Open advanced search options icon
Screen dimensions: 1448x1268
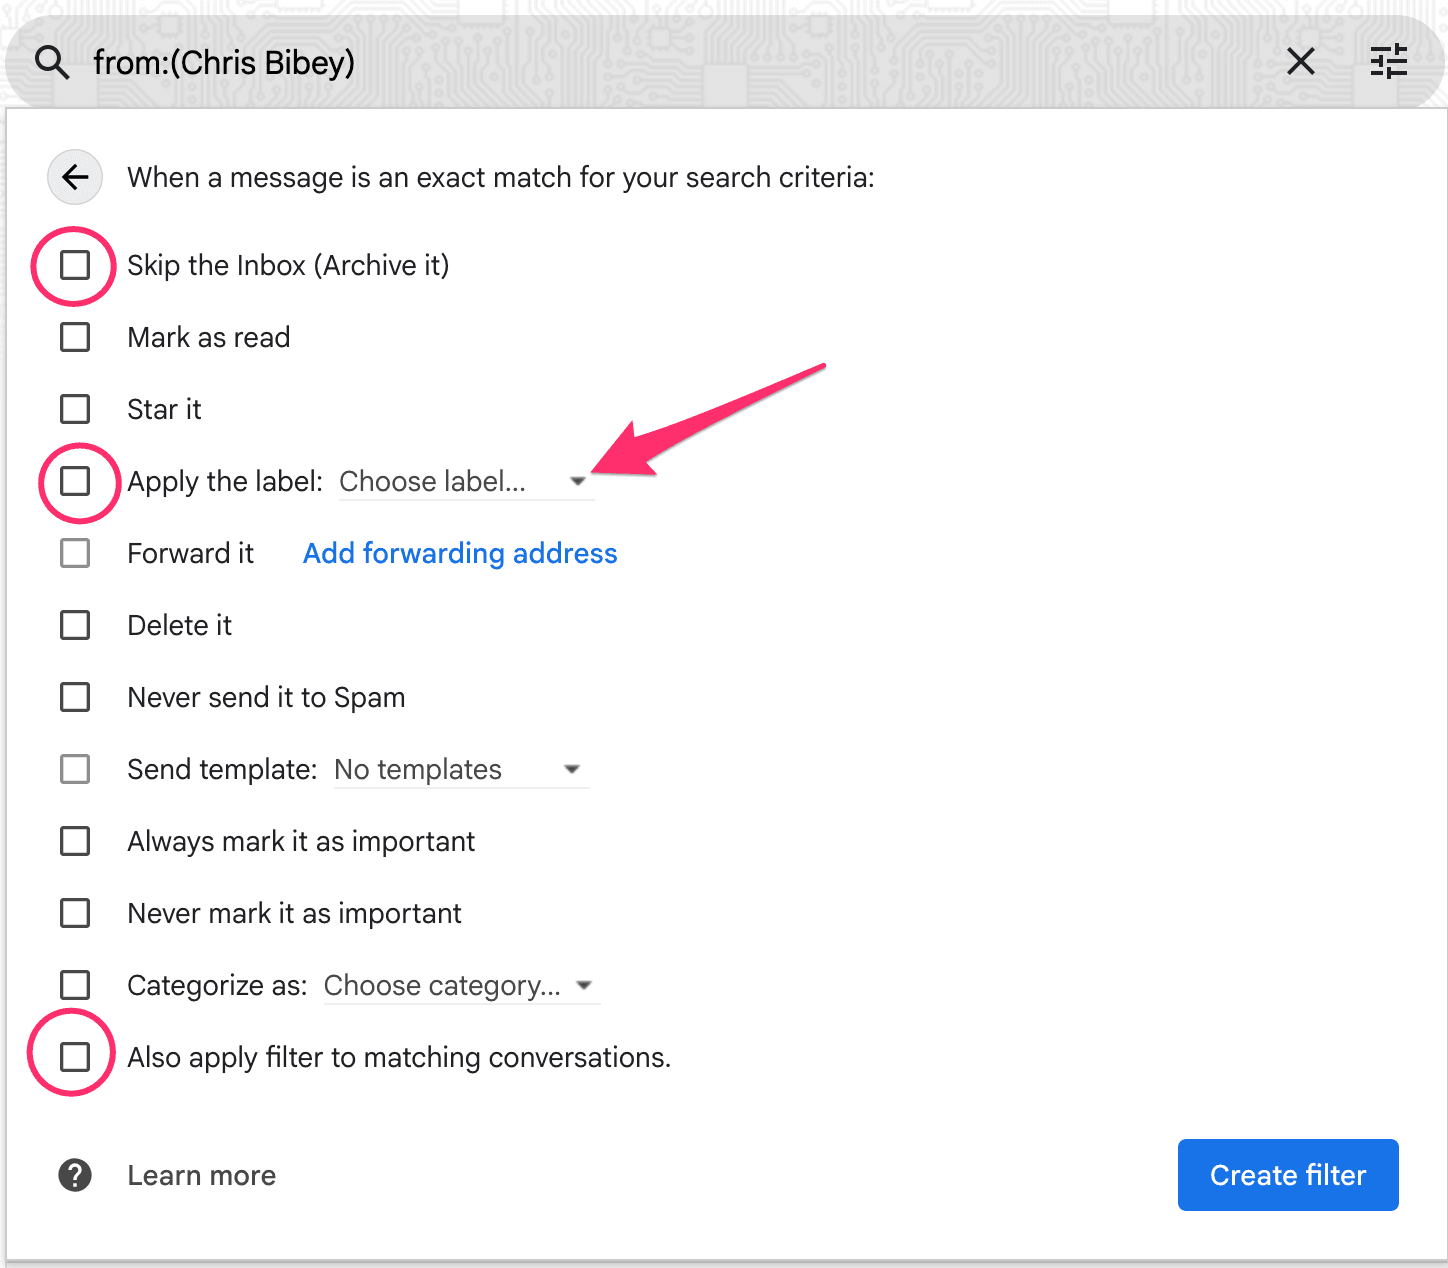(1388, 62)
